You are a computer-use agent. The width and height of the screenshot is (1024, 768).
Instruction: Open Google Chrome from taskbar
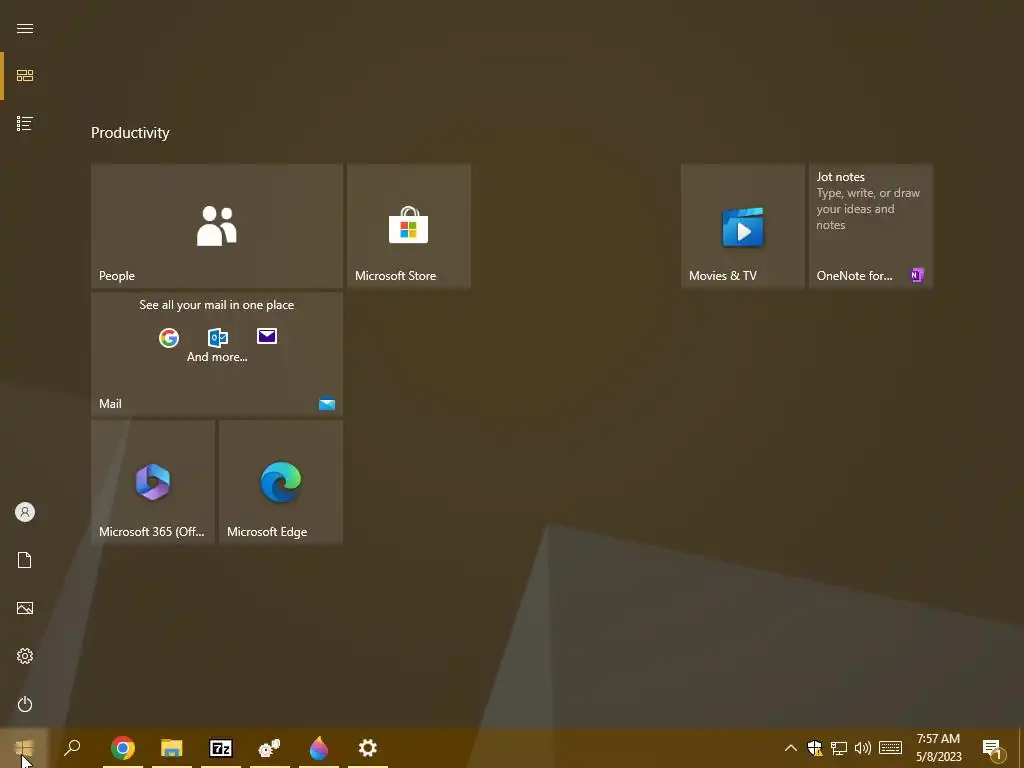(123, 748)
